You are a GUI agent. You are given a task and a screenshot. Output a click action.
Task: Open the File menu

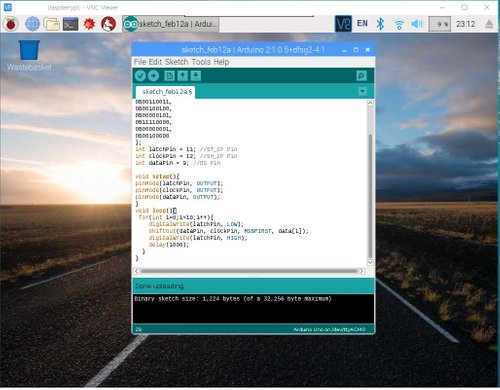point(140,62)
